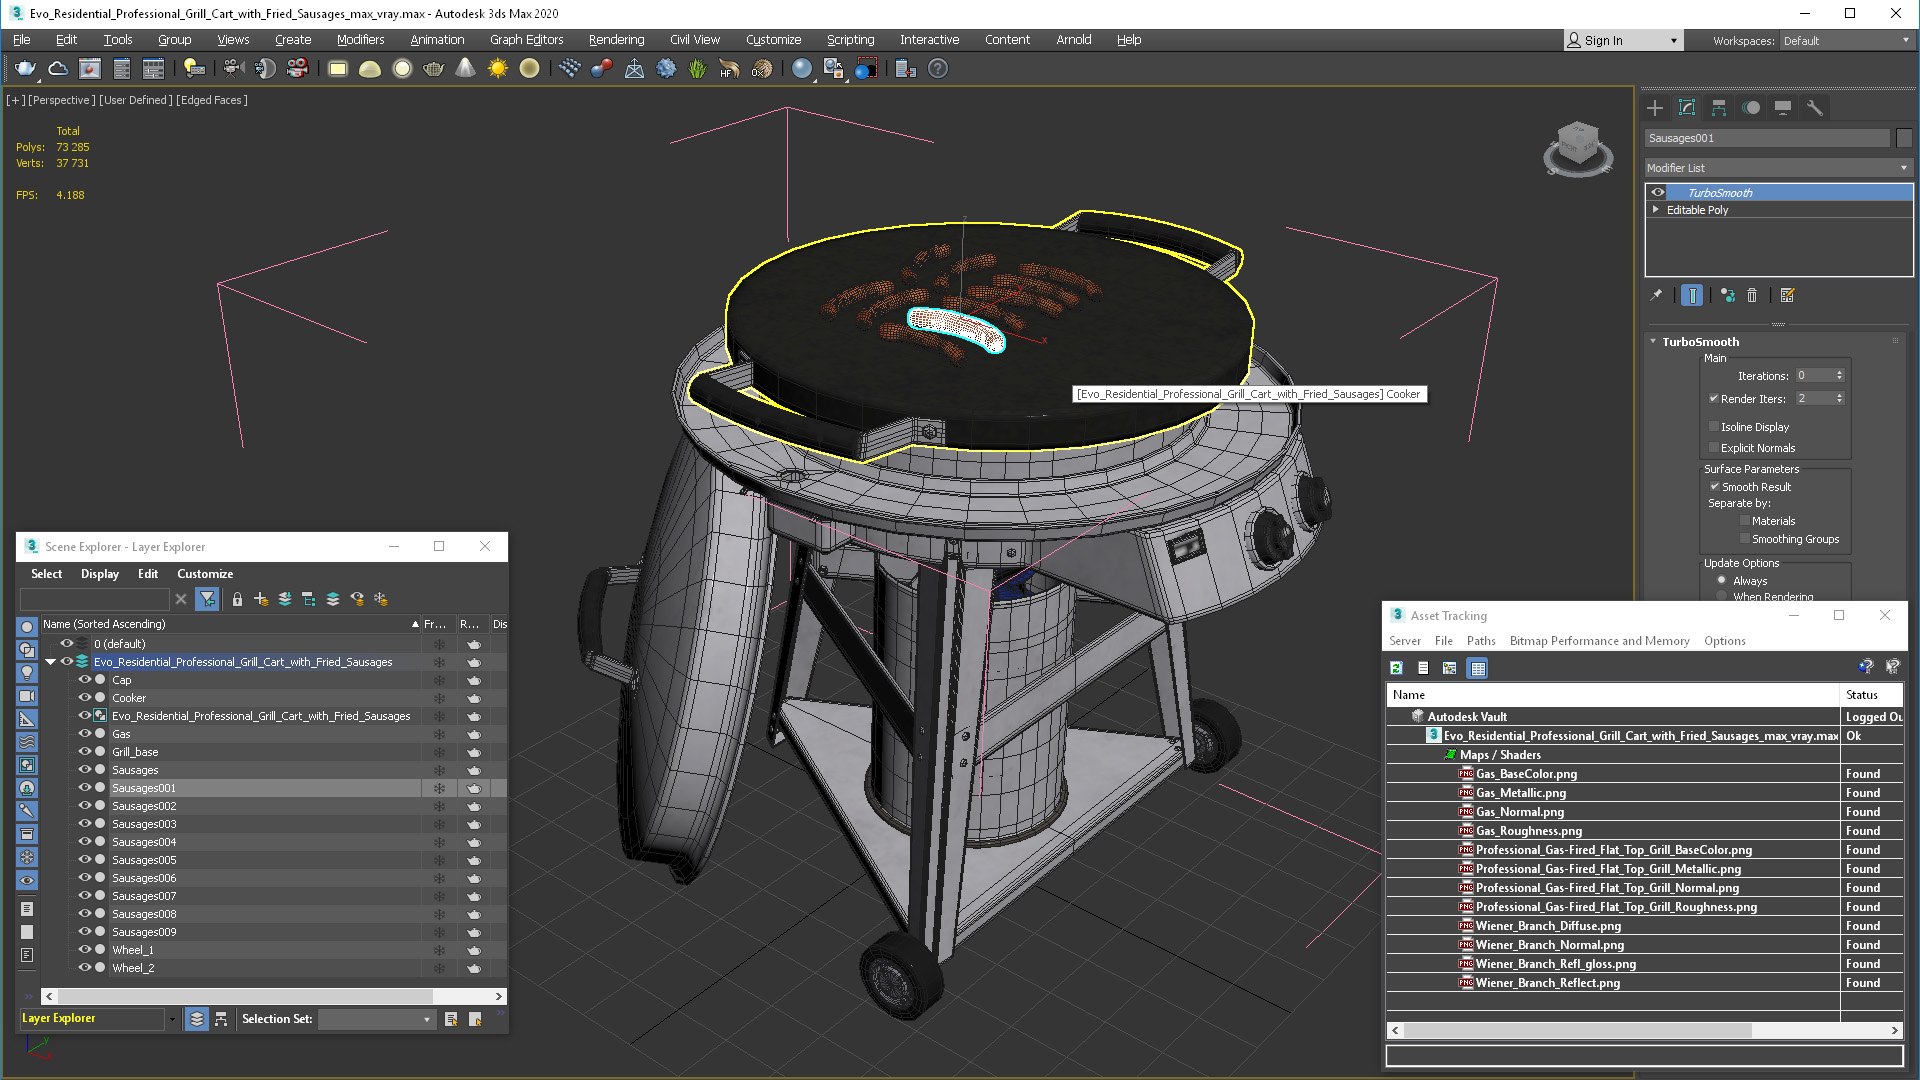This screenshot has height=1080, width=1920.
Task: Expand the Editable Poly modifier entry
Action: point(1656,210)
